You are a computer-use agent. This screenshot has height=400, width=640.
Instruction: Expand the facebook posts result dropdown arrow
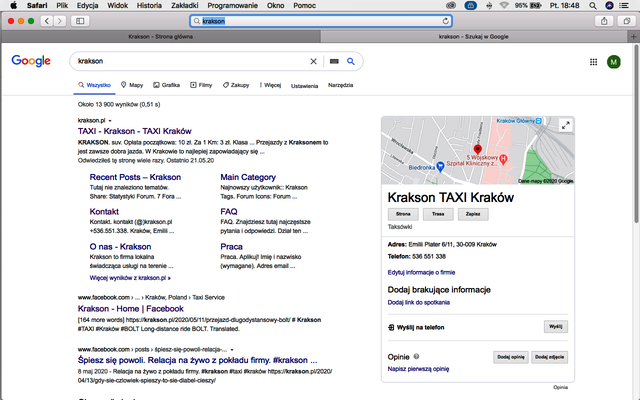232,350
